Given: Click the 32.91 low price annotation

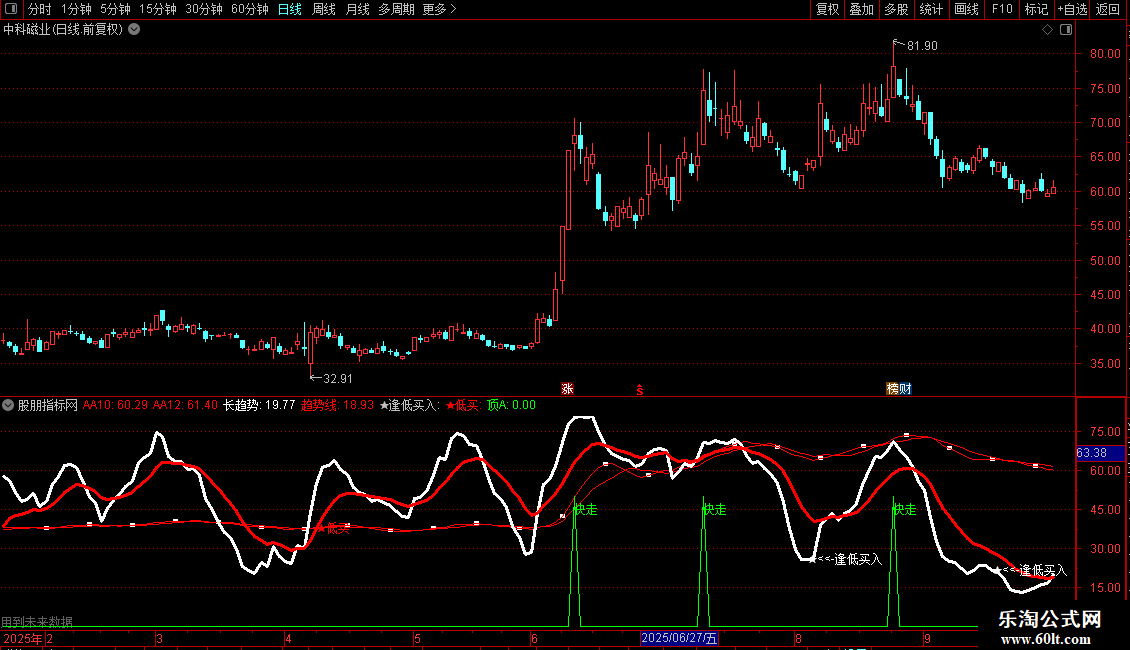Looking at the screenshot, I should click(338, 378).
